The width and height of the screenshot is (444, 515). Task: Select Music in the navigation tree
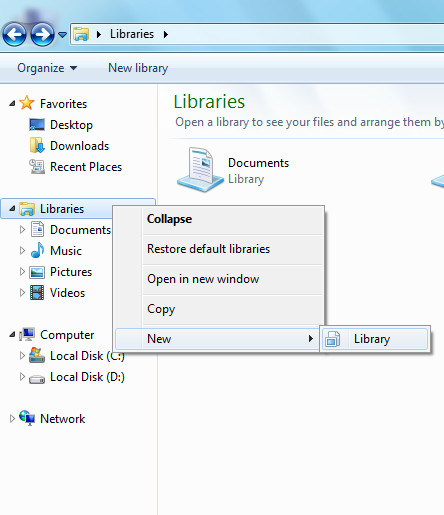[x=66, y=251]
